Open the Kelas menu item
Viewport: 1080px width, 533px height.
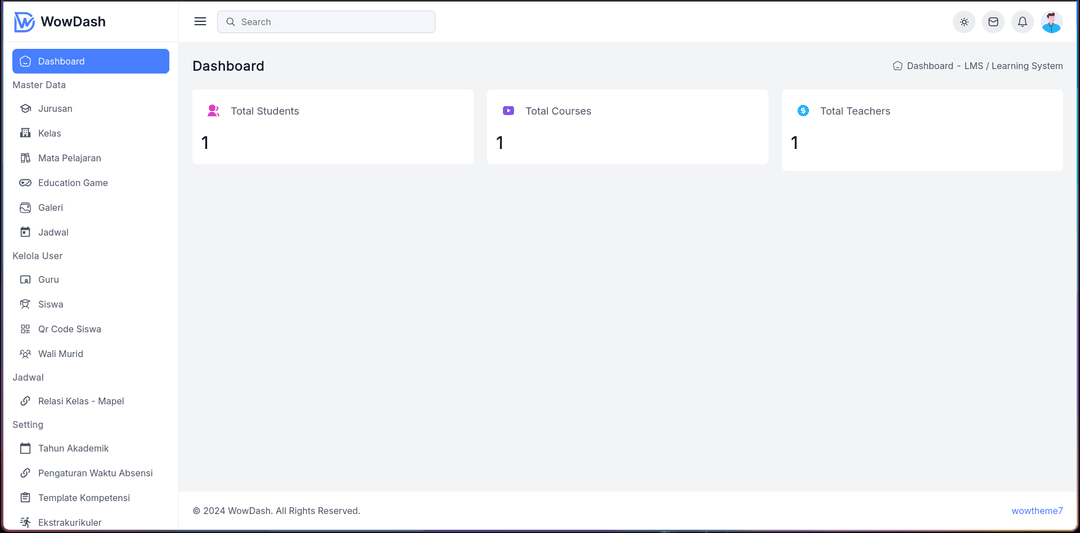coord(91,133)
